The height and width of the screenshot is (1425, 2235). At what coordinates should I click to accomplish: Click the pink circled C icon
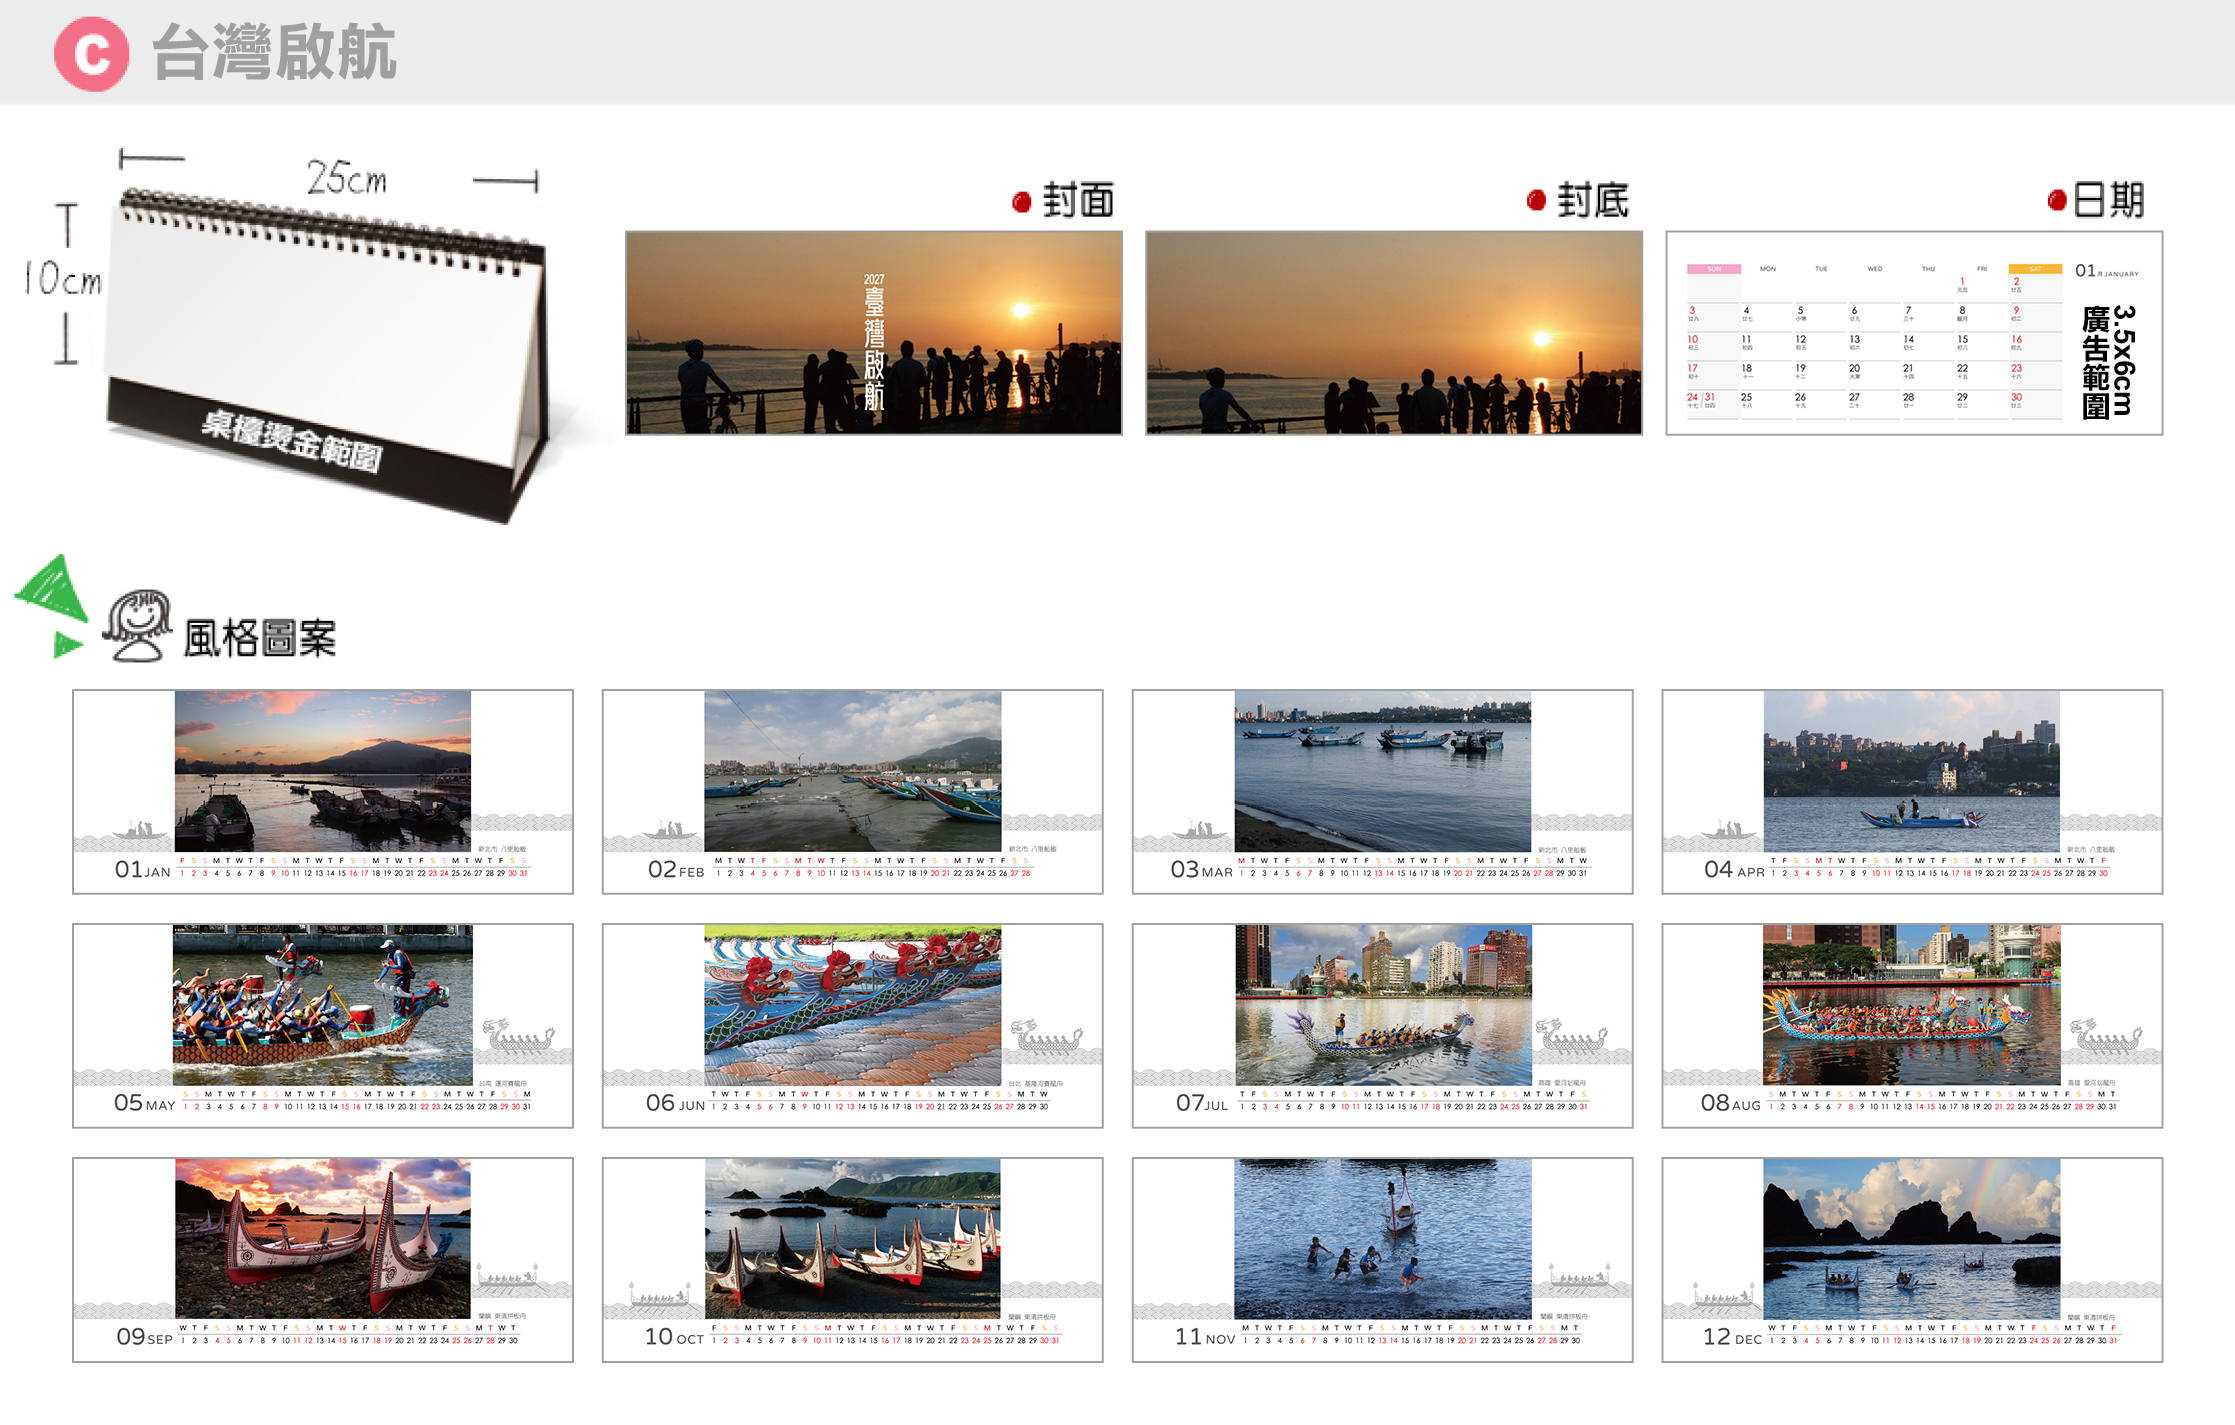[x=92, y=54]
